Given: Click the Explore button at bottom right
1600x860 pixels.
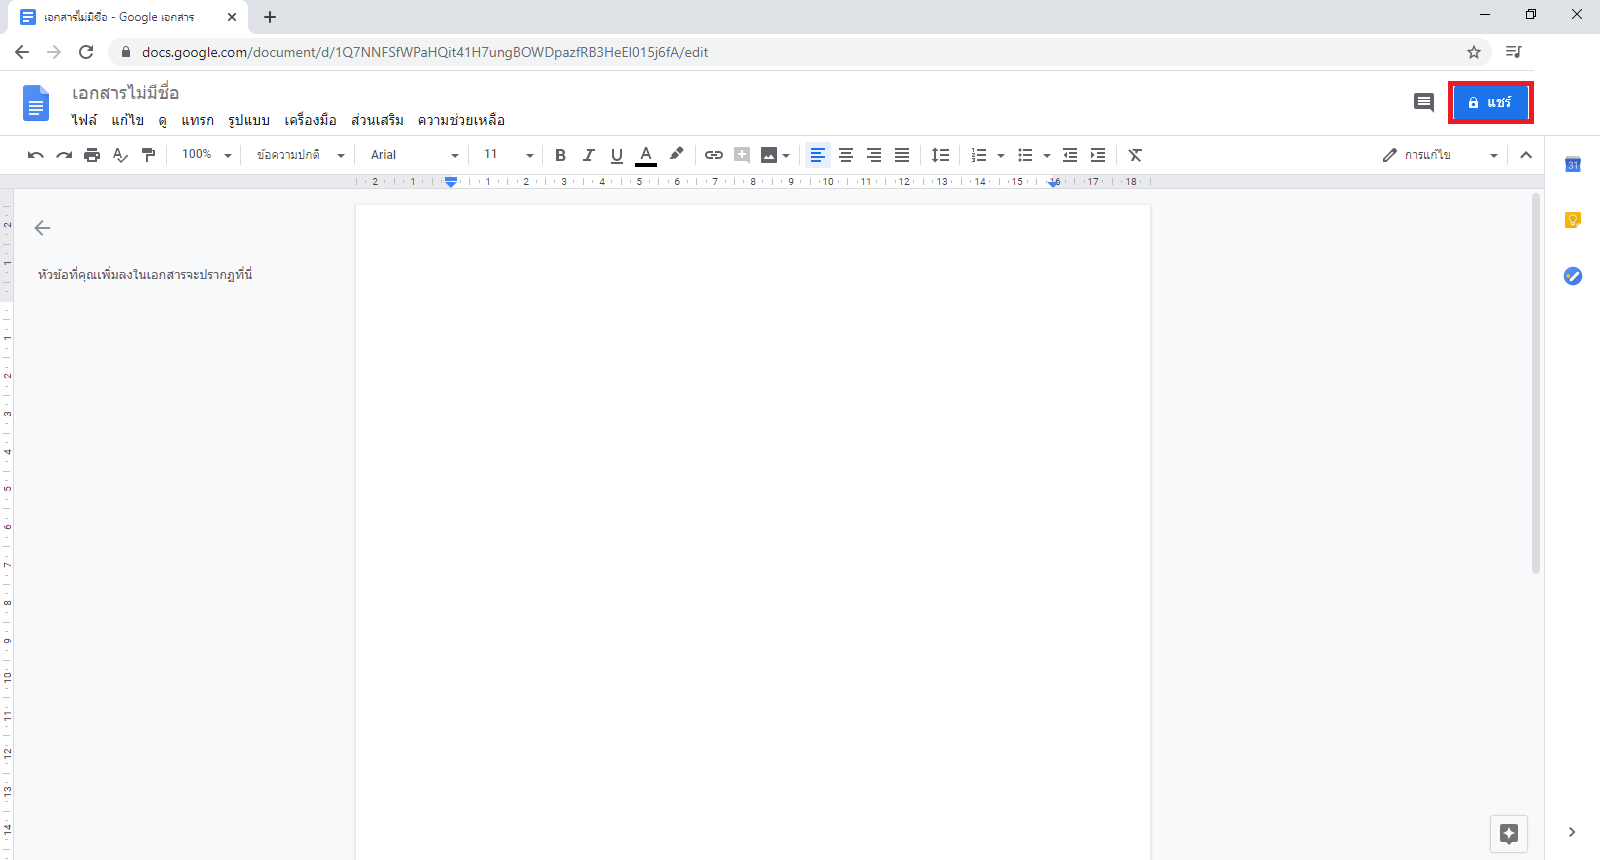Looking at the screenshot, I should coord(1509,833).
